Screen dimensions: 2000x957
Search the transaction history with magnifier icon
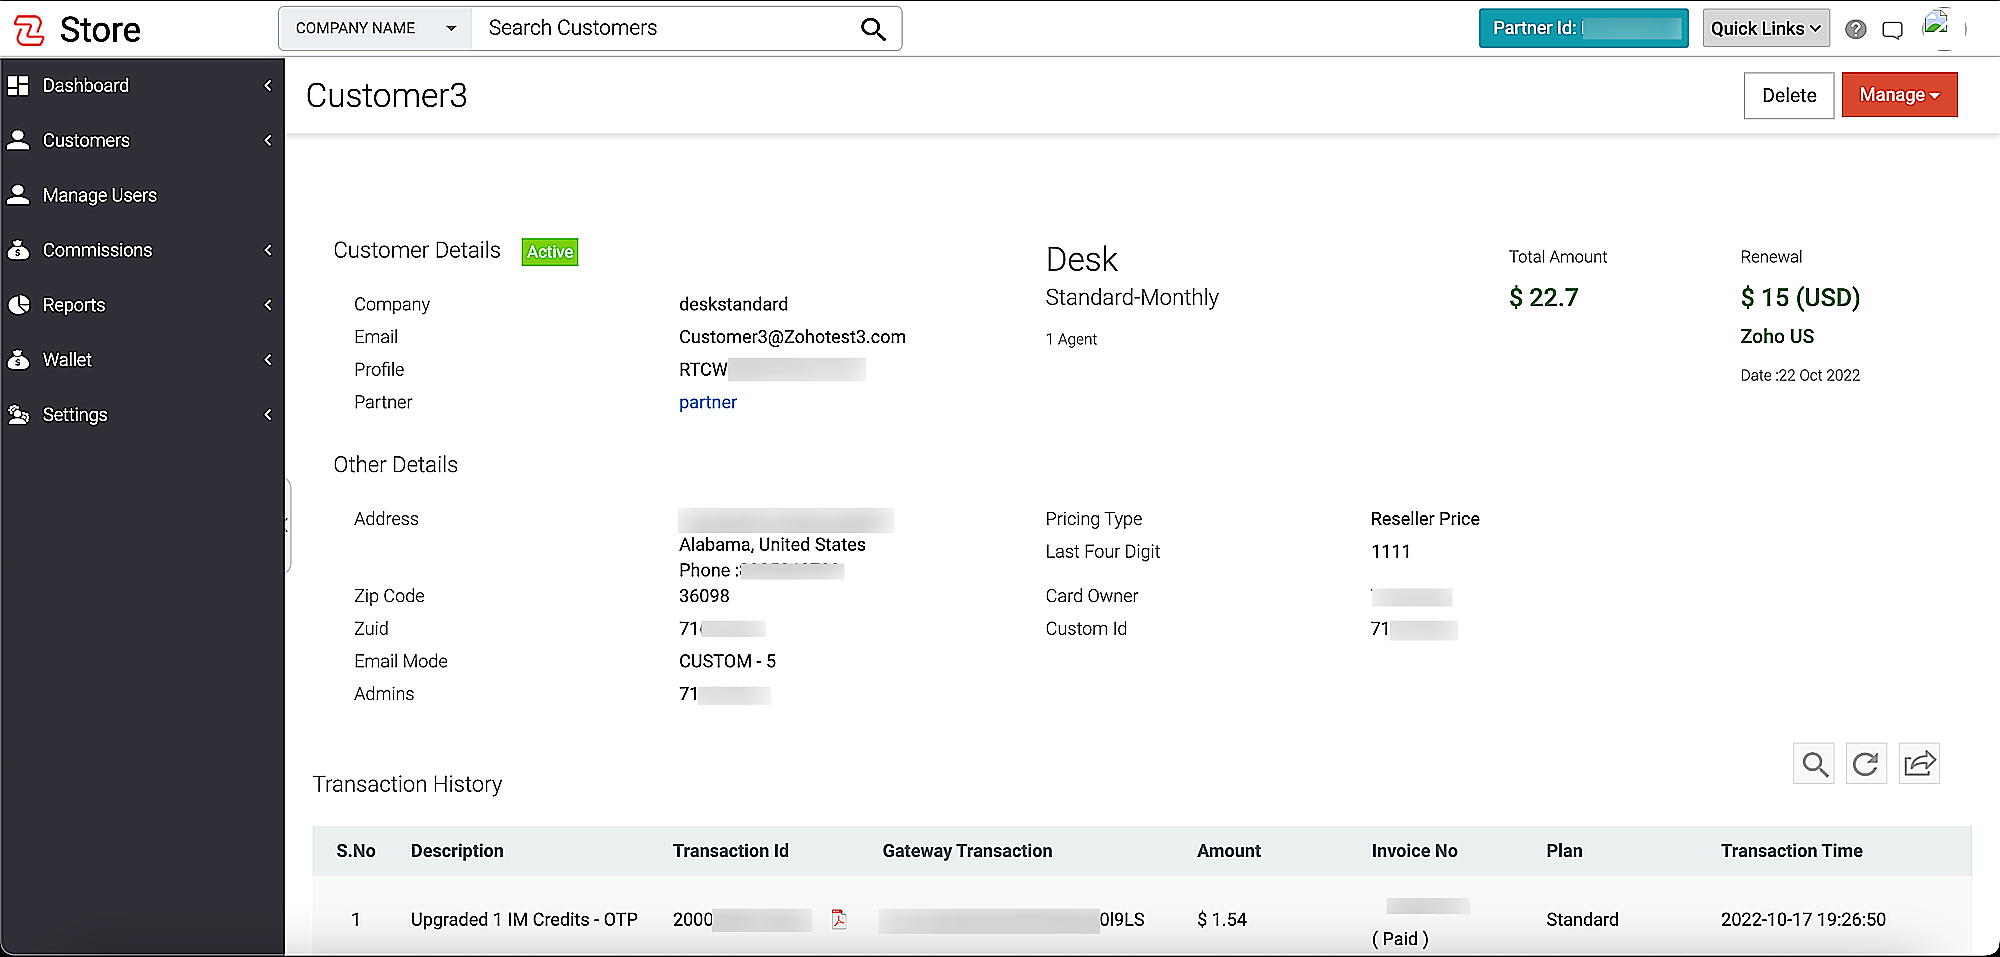(1814, 764)
